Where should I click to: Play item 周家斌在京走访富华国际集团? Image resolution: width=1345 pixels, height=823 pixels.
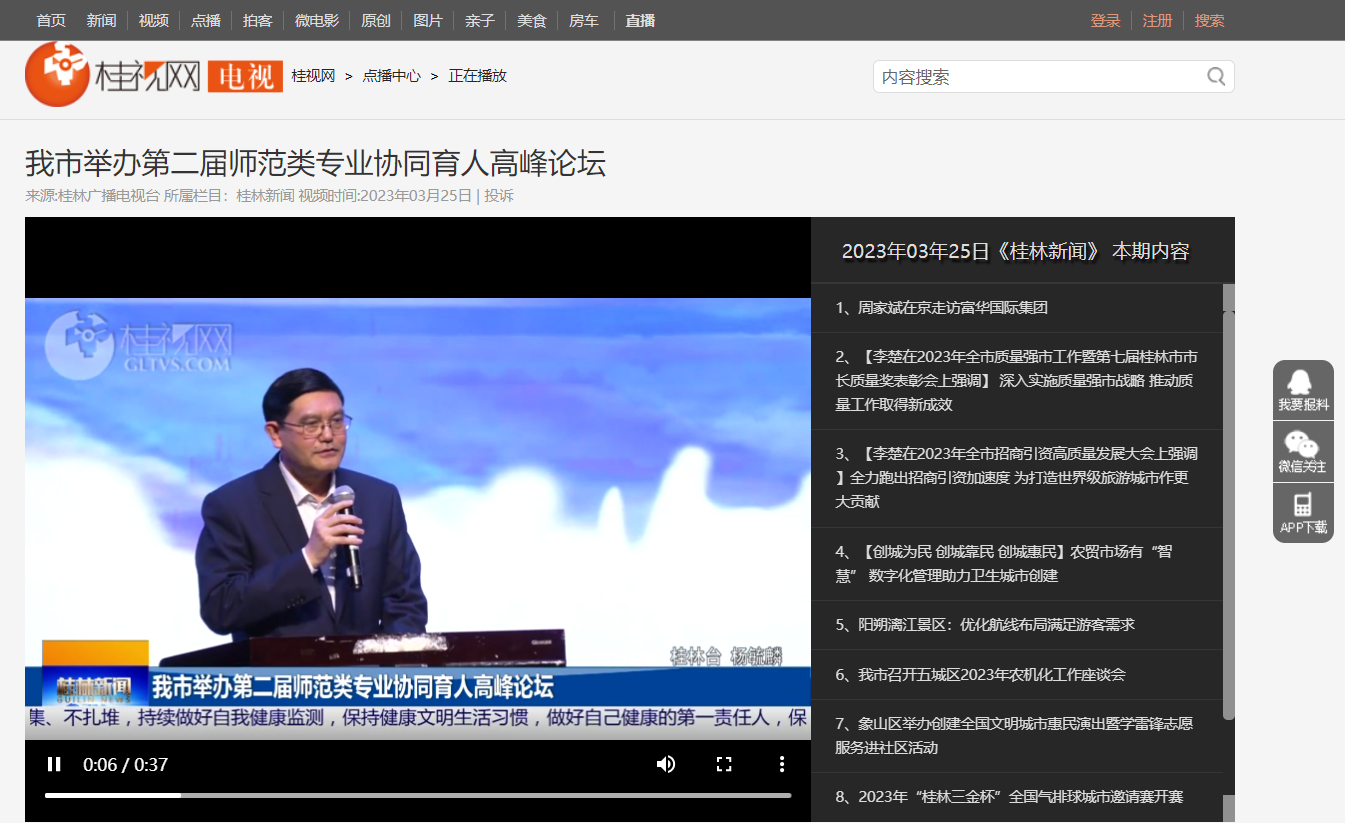tap(942, 308)
